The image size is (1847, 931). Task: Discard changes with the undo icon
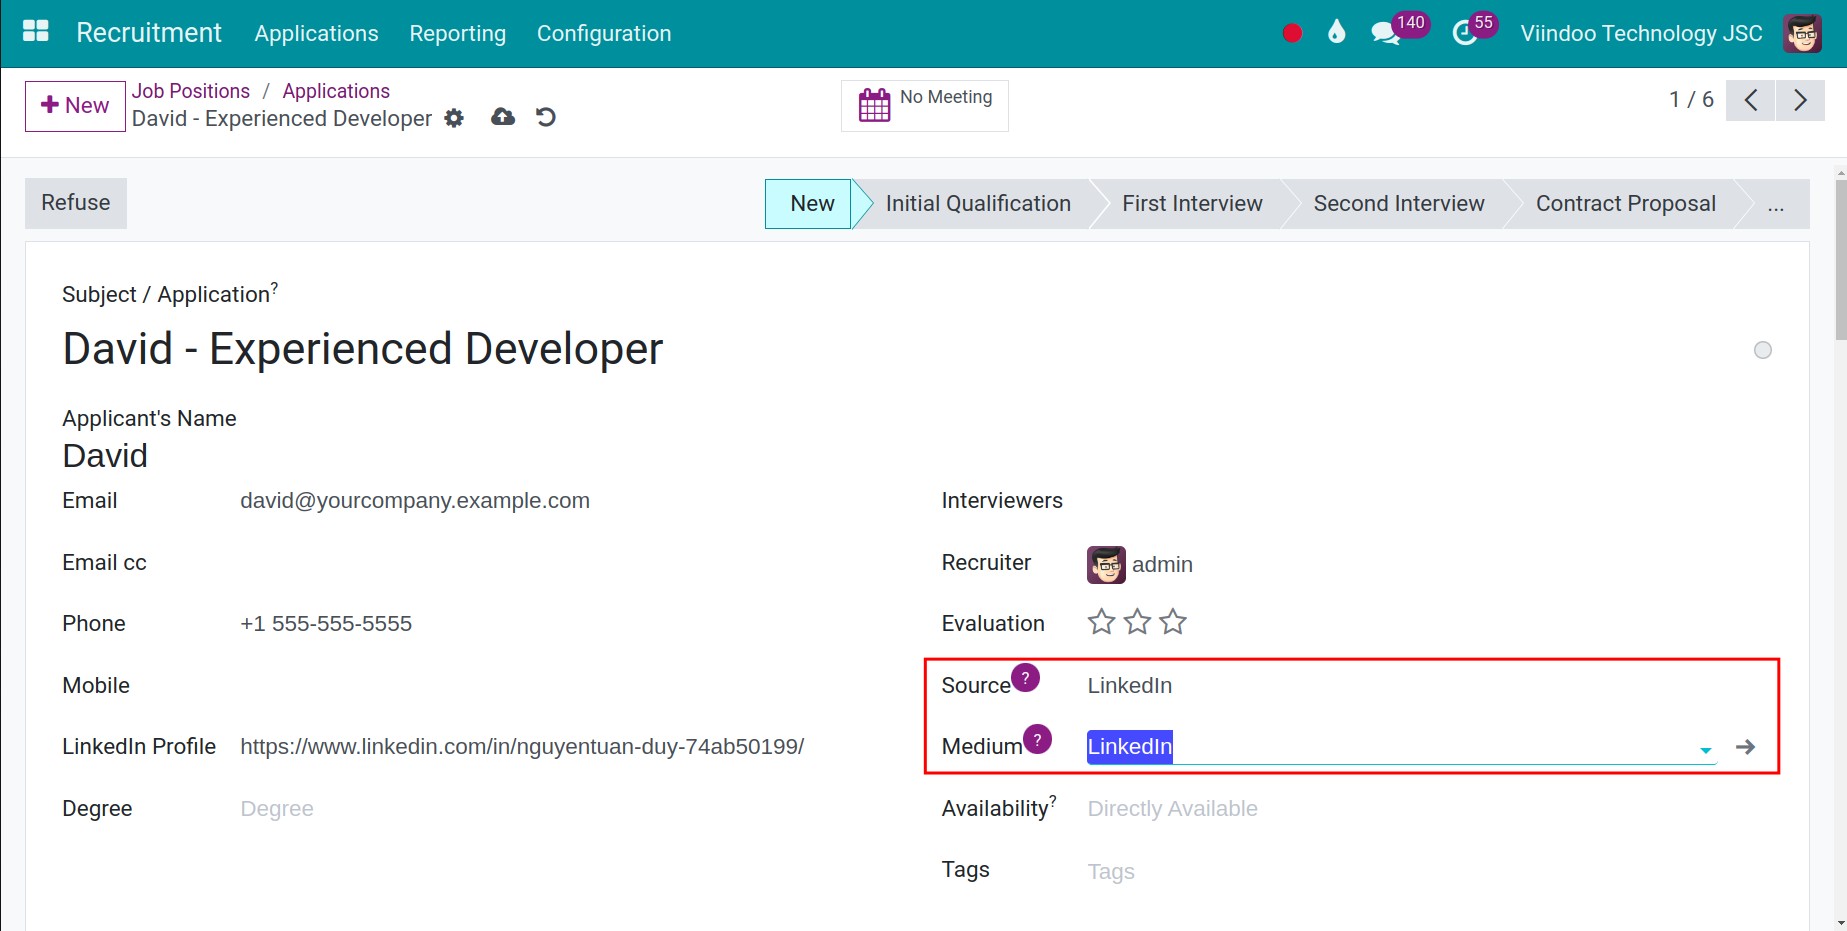point(544,117)
